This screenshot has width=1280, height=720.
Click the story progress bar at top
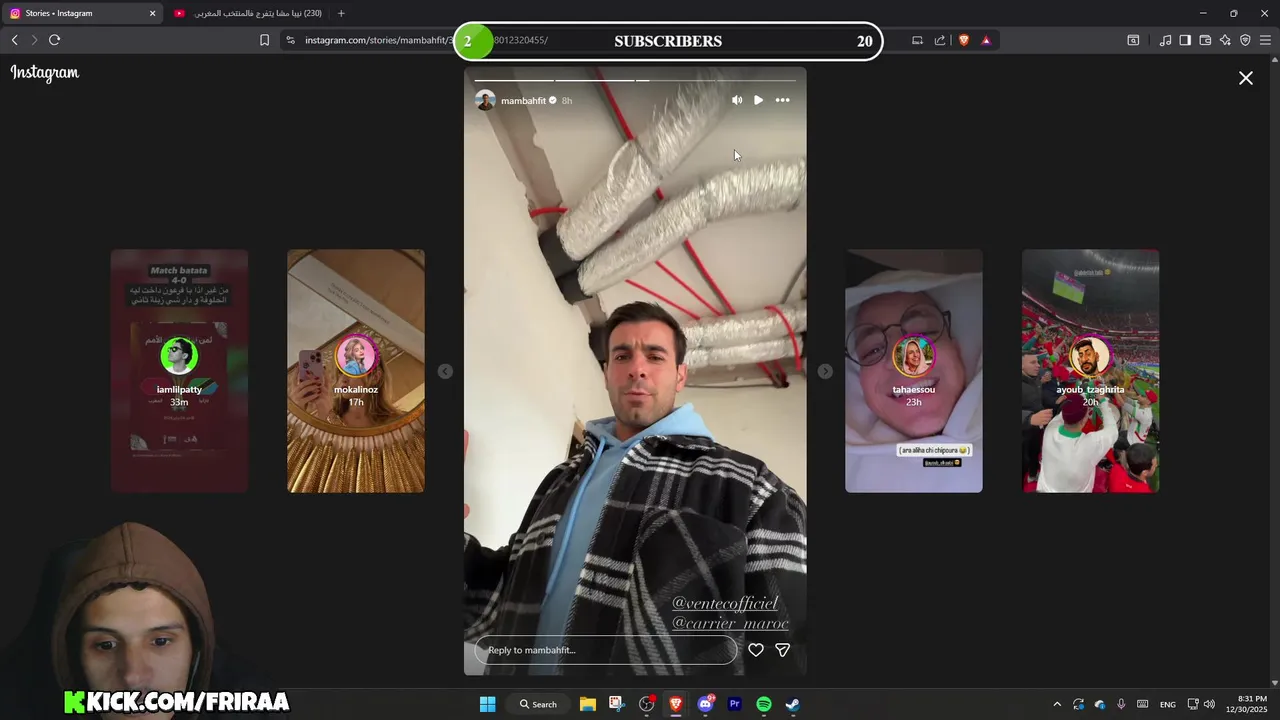(635, 80)
